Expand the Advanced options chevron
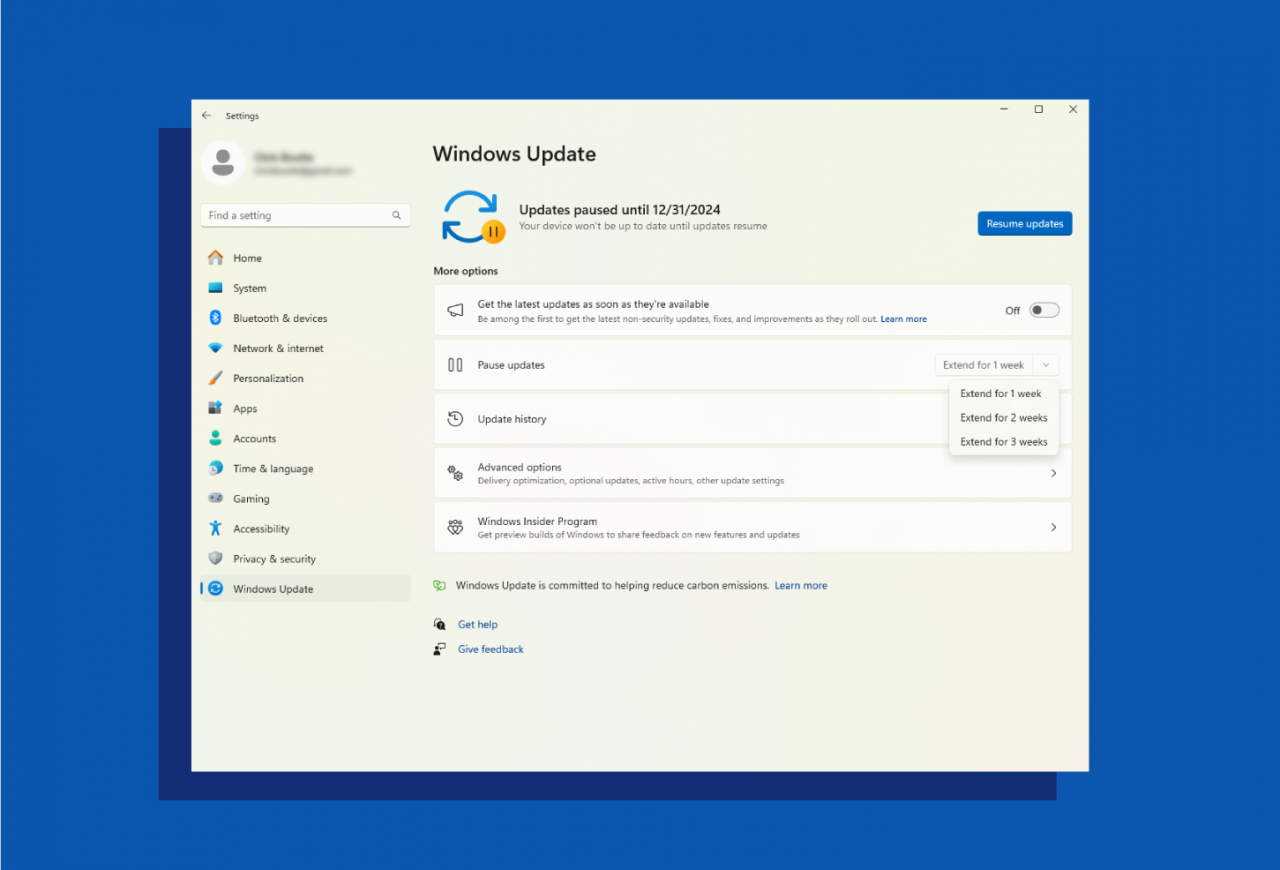 click(1053, 473)
